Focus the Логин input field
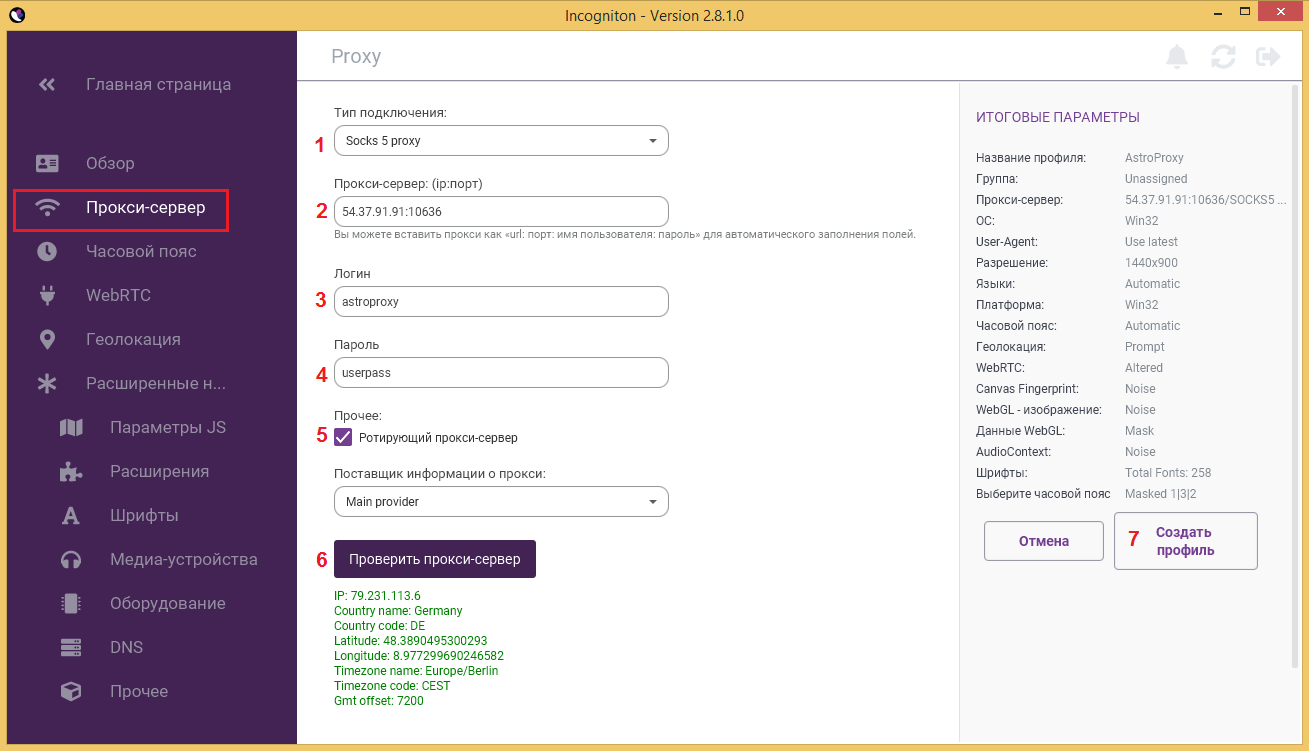This screenshot has width=1309, height=751. 501,301
